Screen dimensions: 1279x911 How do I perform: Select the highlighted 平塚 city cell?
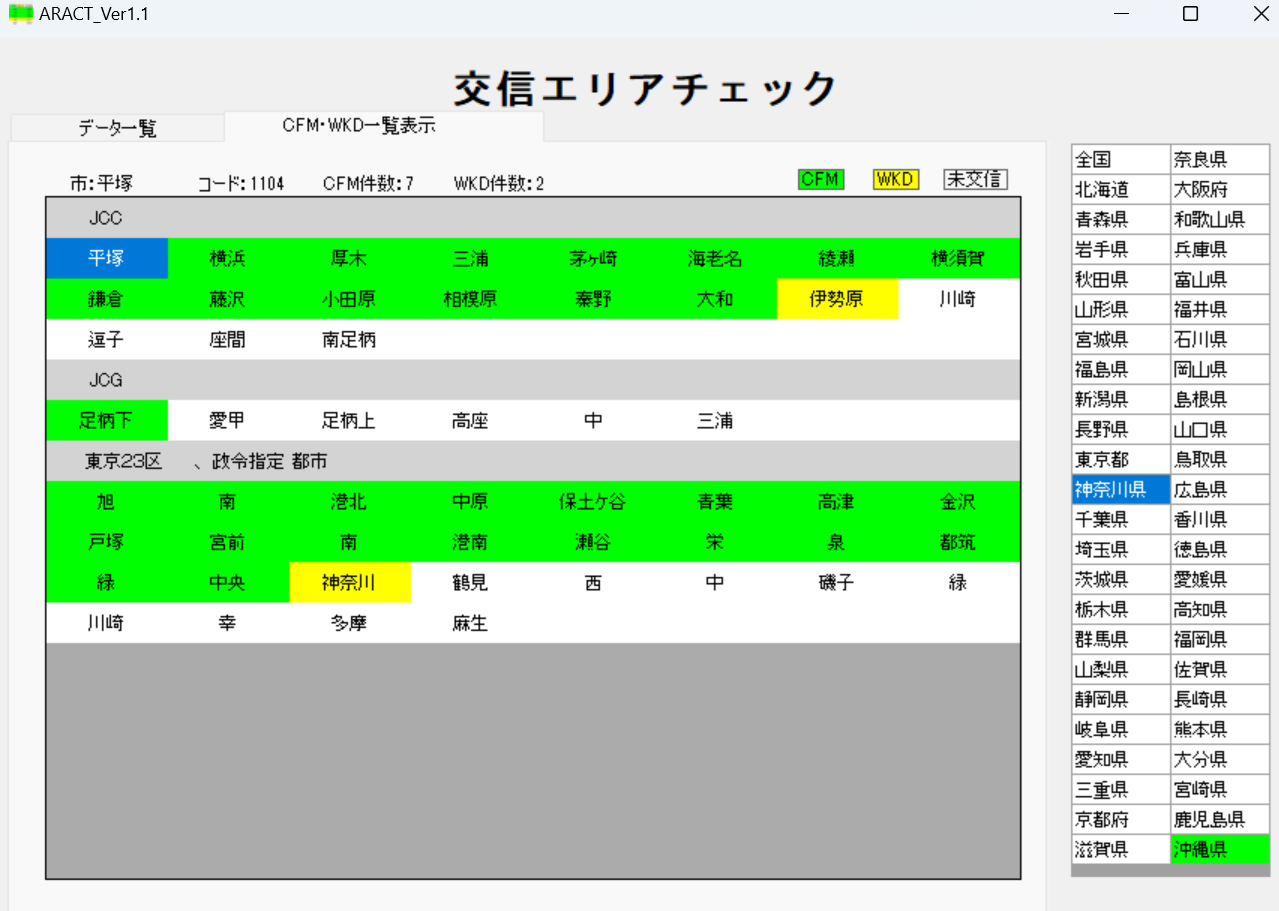[x=106, y=258]
